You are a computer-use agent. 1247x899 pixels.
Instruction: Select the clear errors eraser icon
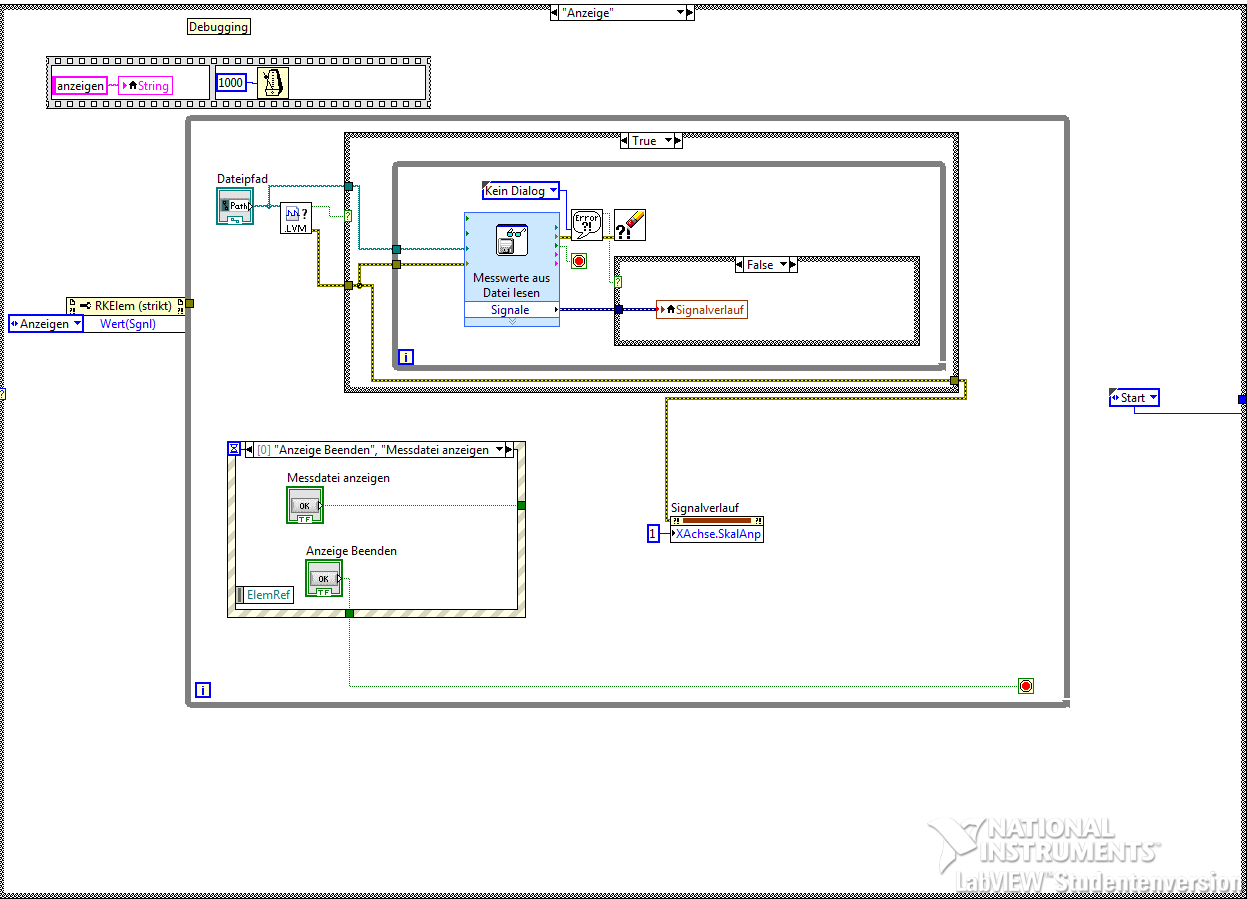pos(630,225)
